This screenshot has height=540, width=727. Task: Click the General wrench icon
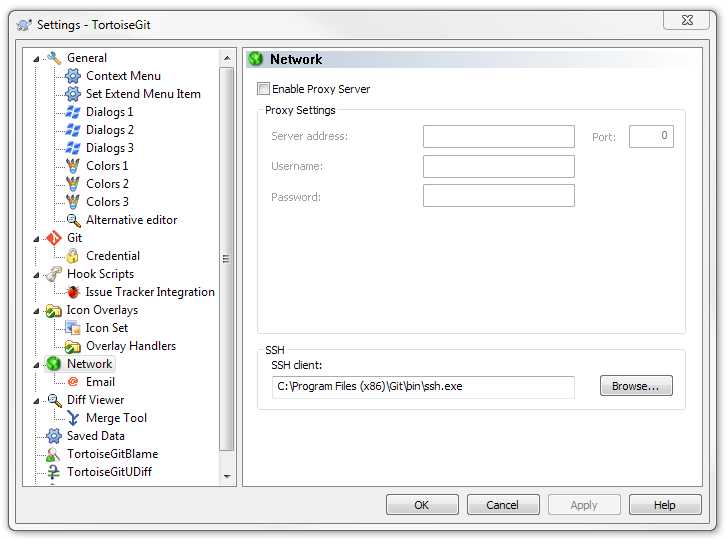[54, 58]
